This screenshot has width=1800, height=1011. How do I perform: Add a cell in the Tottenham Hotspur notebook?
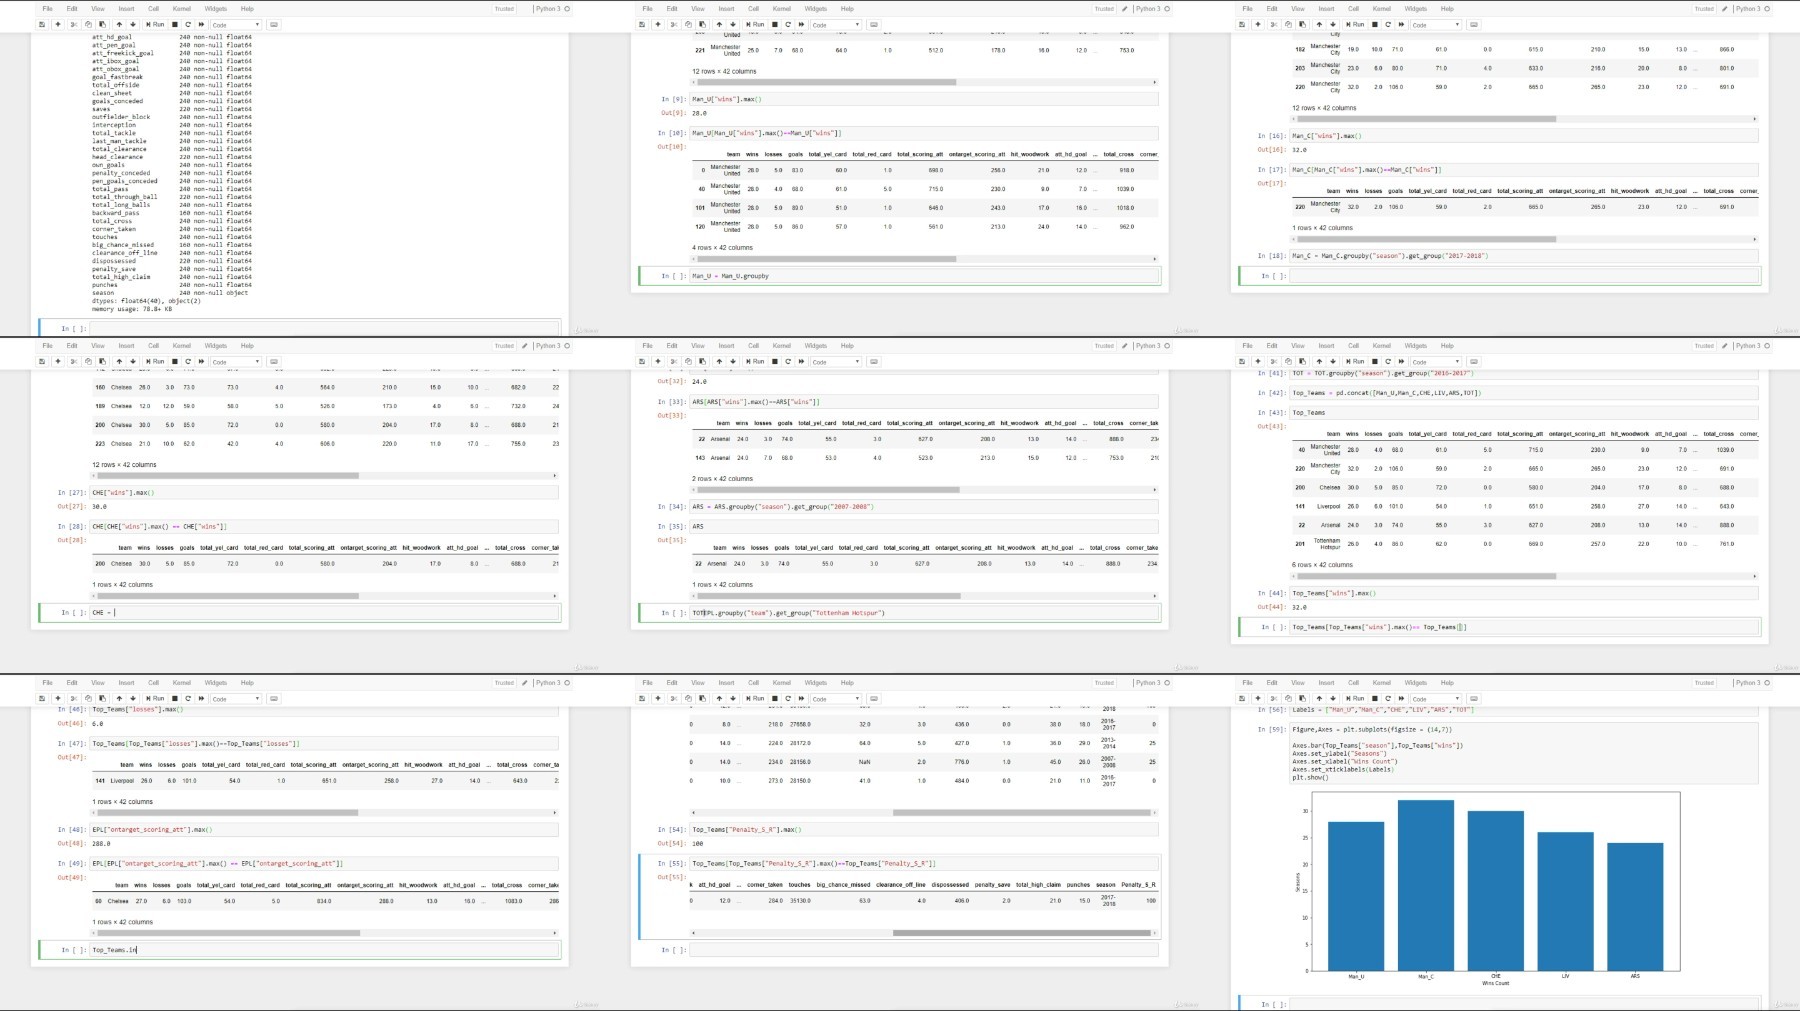coord(657,361)
